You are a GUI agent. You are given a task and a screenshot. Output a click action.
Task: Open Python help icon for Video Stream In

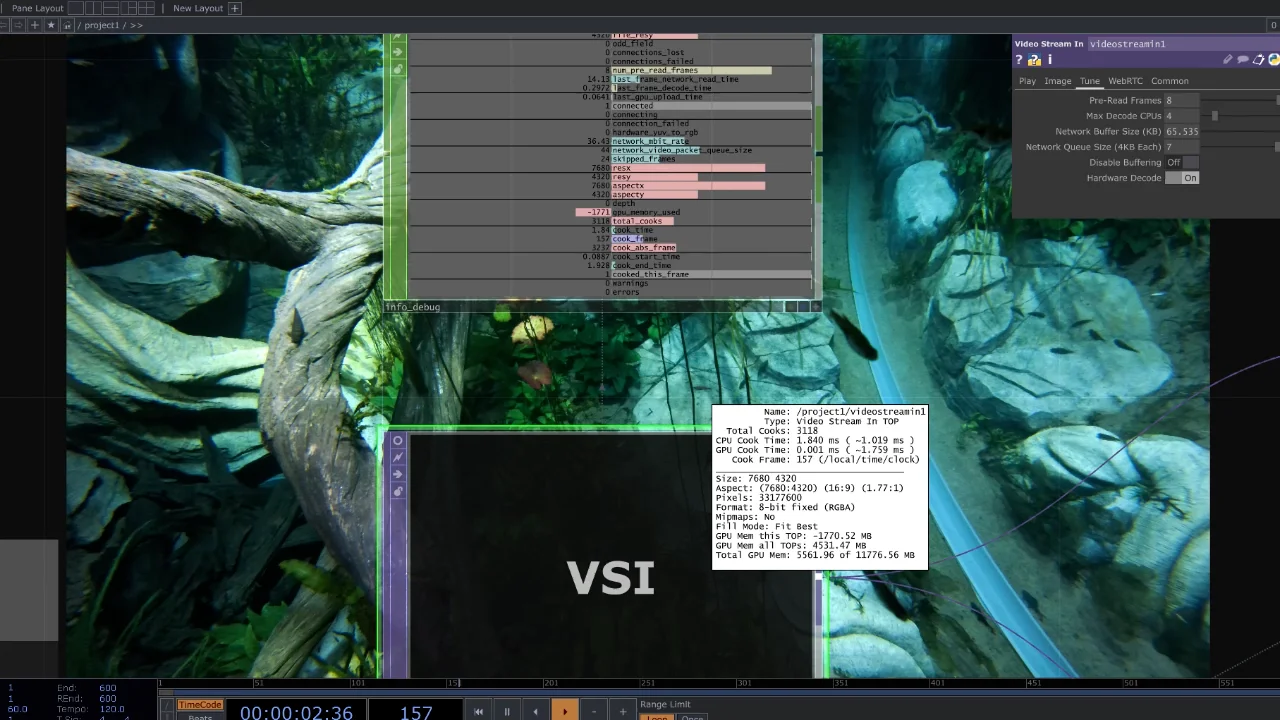[x=1034, y=60]
